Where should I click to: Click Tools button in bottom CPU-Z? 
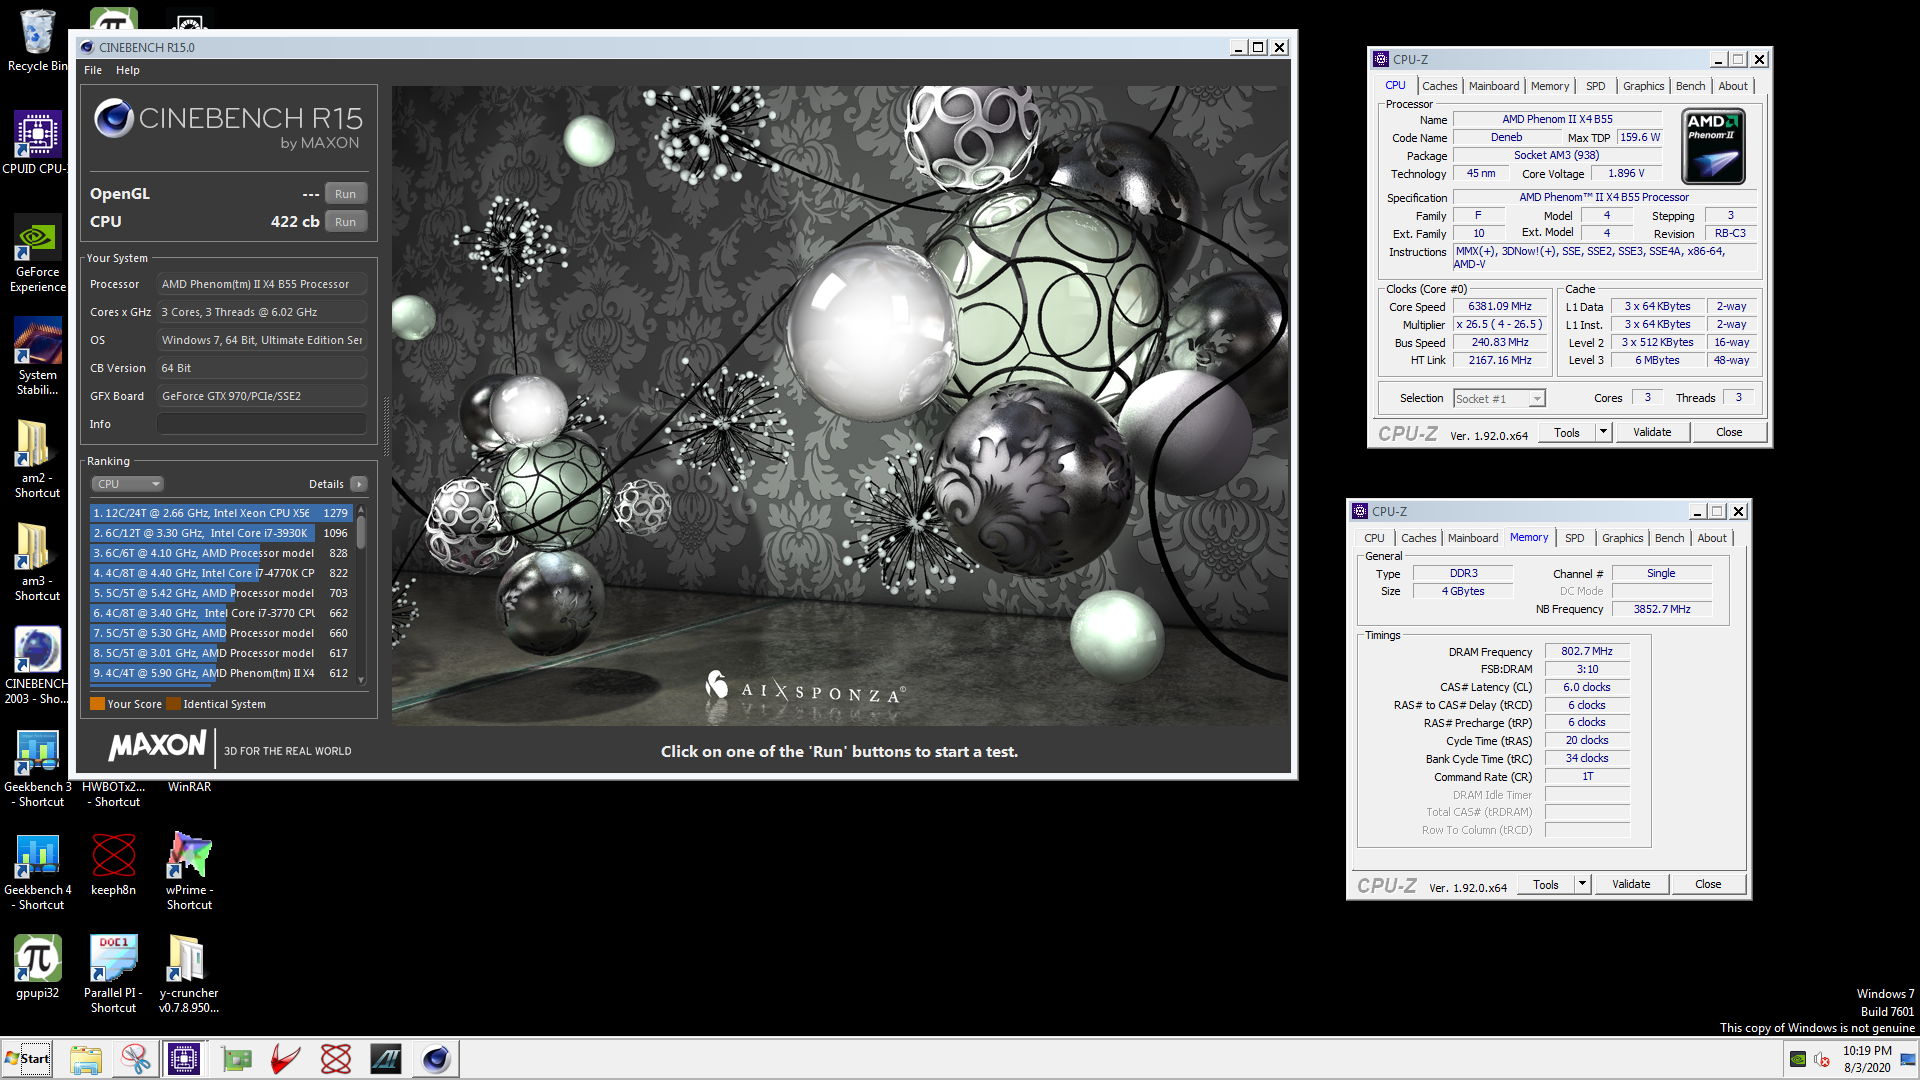[x=1546, y=885]
